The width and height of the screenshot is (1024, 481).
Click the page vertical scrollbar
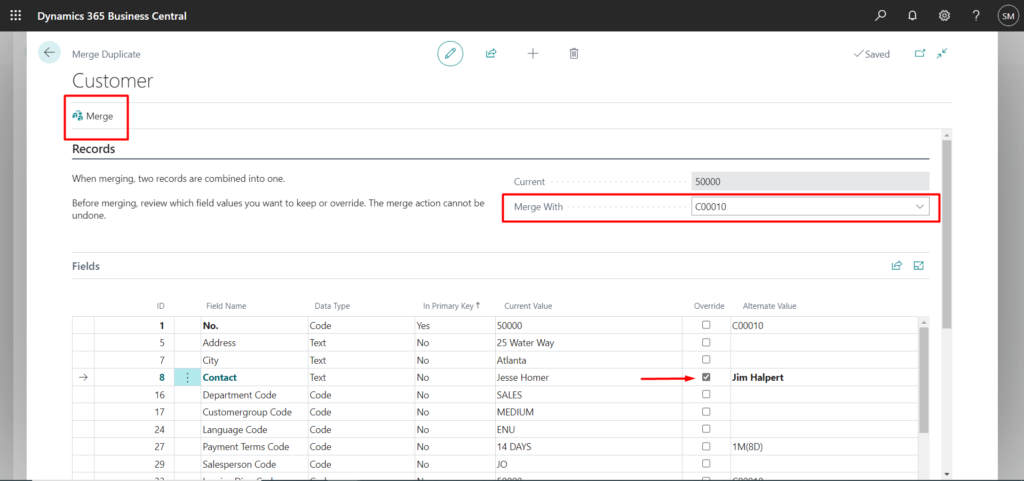(x=946, y=233)
